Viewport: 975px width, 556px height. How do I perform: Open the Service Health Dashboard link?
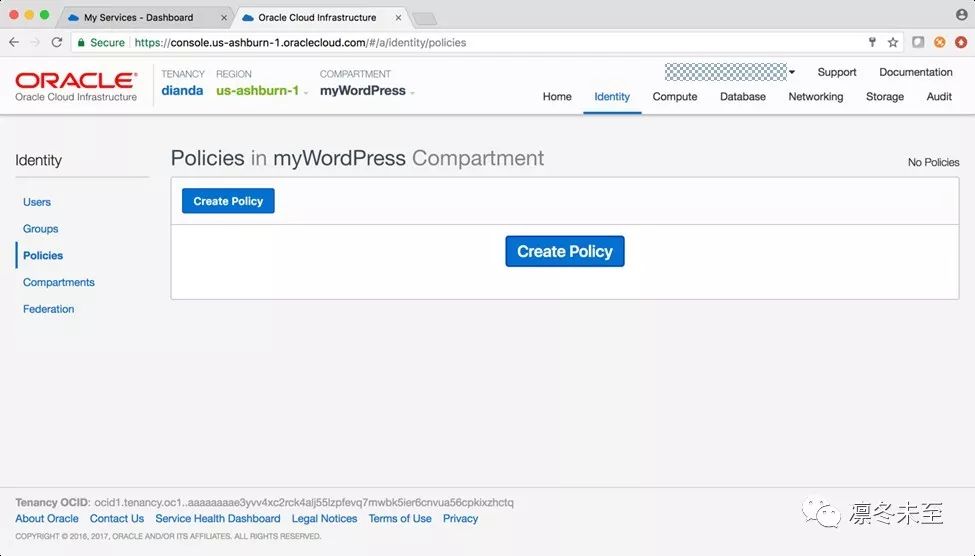[x=218, y=519]
